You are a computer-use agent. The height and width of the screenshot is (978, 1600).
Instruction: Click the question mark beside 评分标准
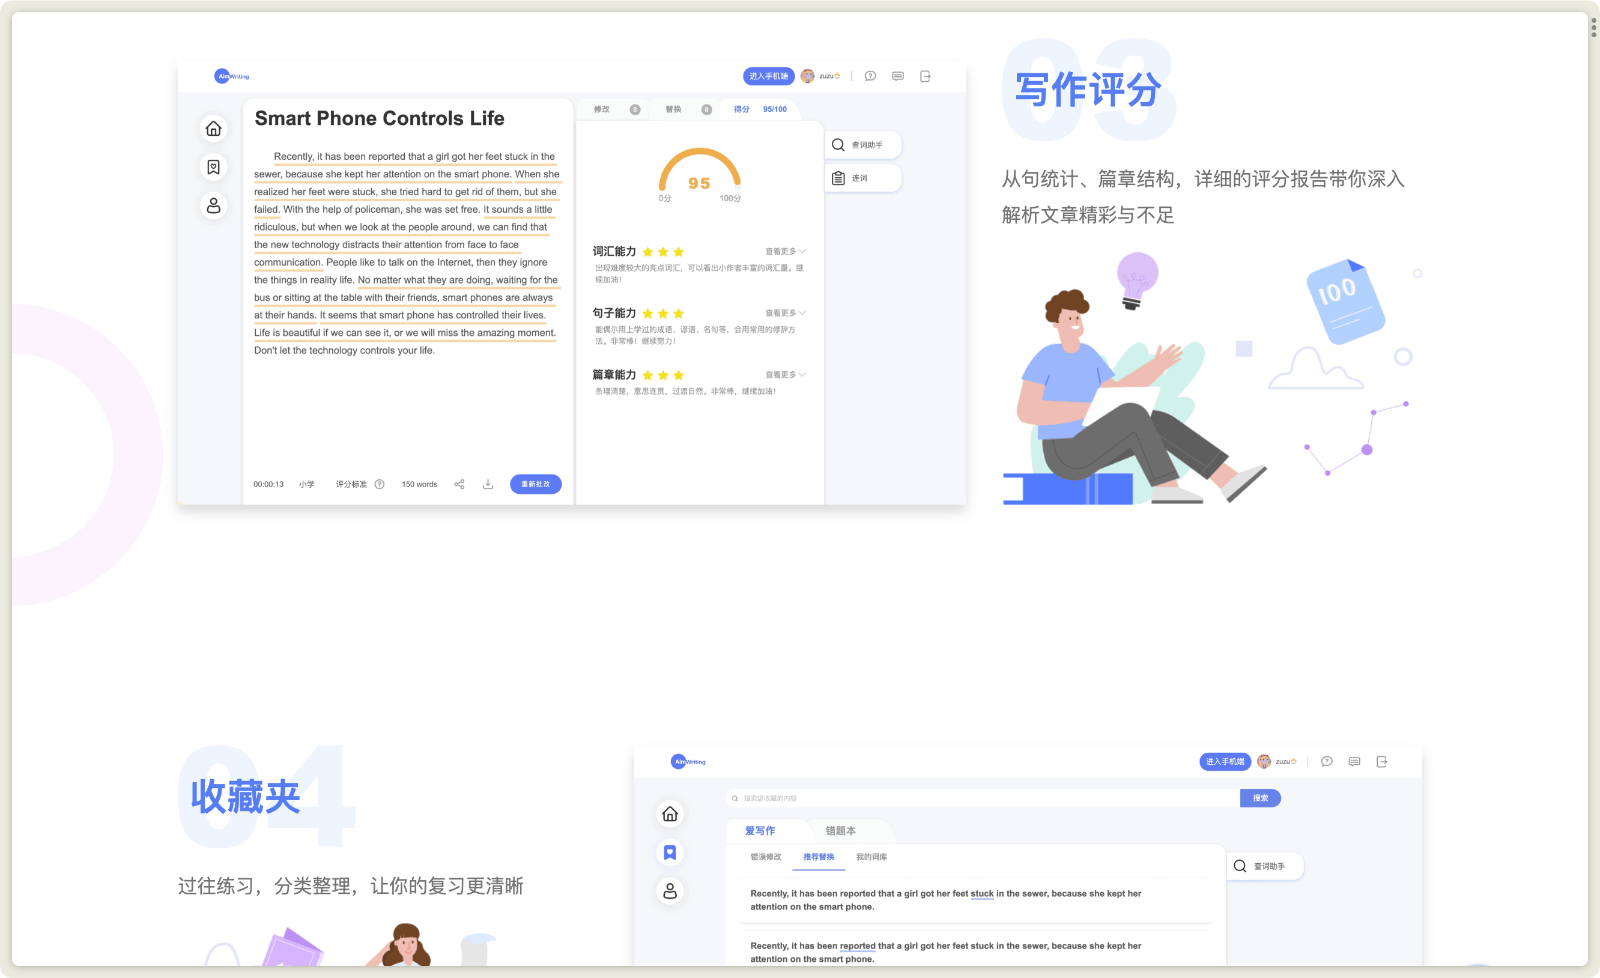379,484
